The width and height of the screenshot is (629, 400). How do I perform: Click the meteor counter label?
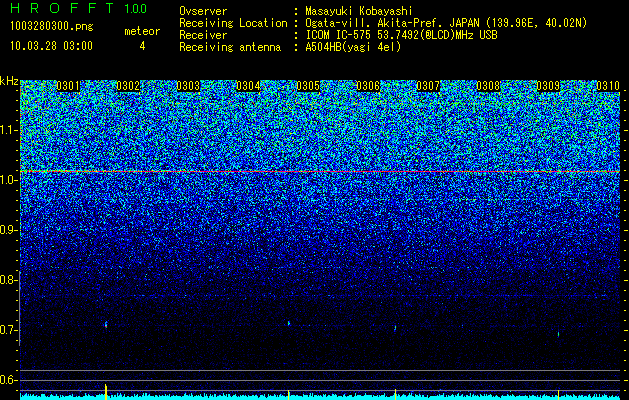142,31
